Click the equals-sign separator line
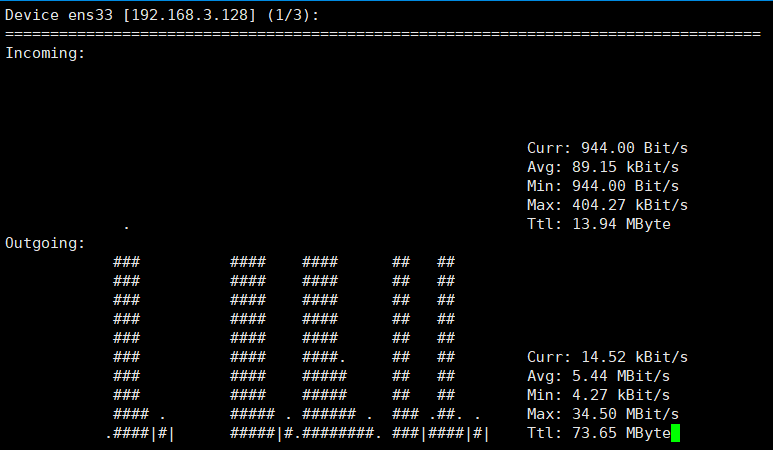 383,34
